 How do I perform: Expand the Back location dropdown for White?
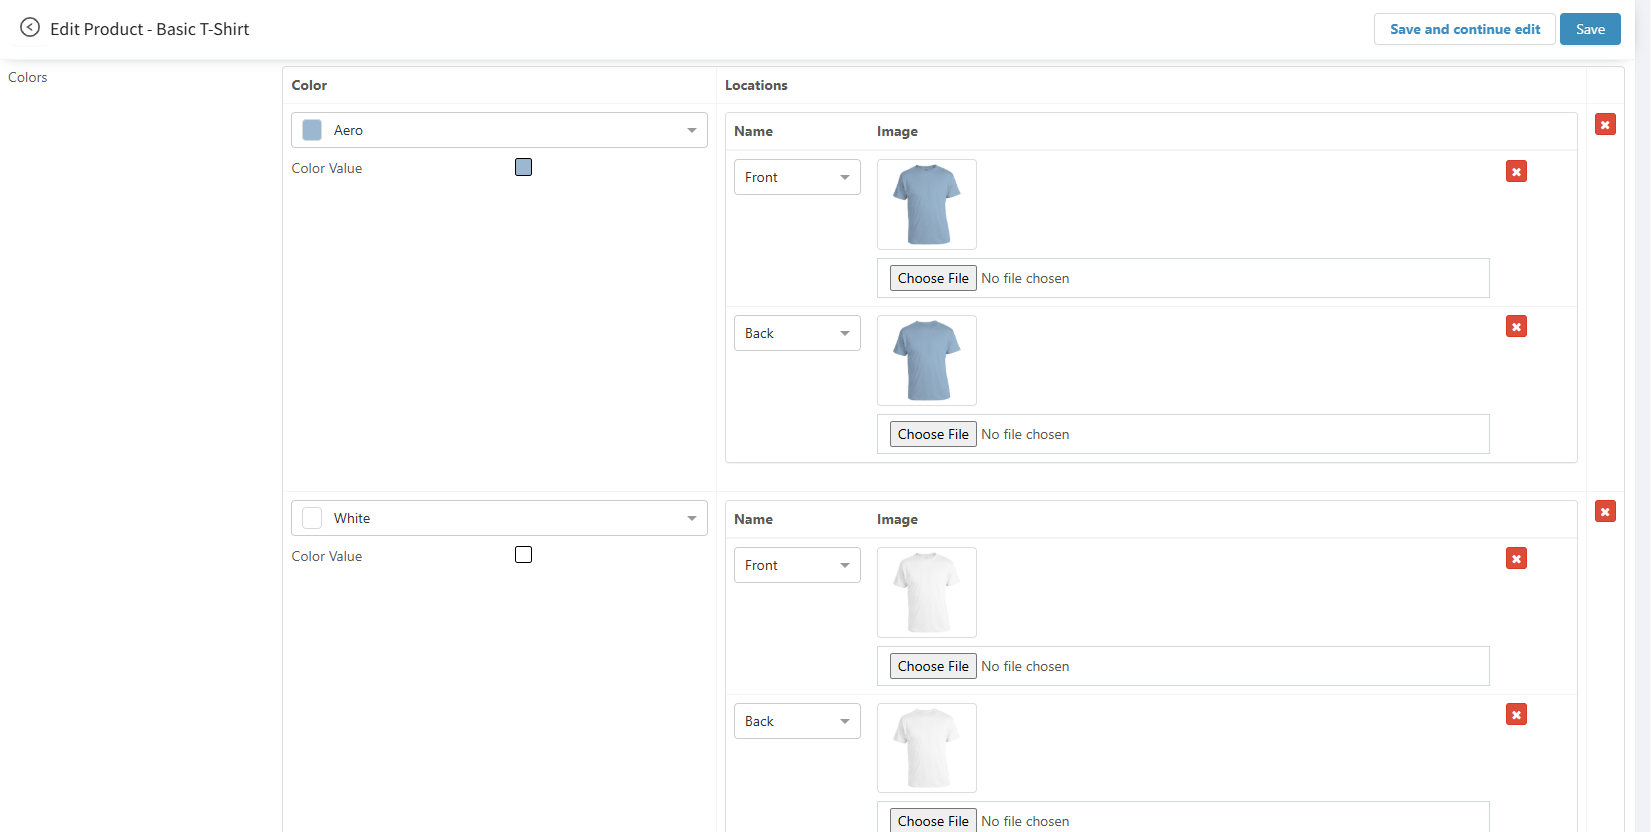797,721
